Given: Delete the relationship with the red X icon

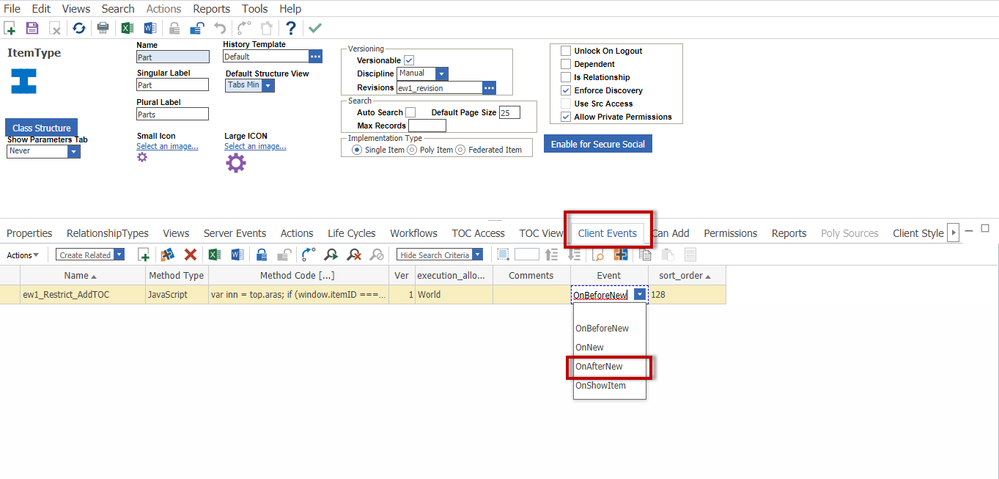Looking at the screenshot, I should tap(190, 255).
